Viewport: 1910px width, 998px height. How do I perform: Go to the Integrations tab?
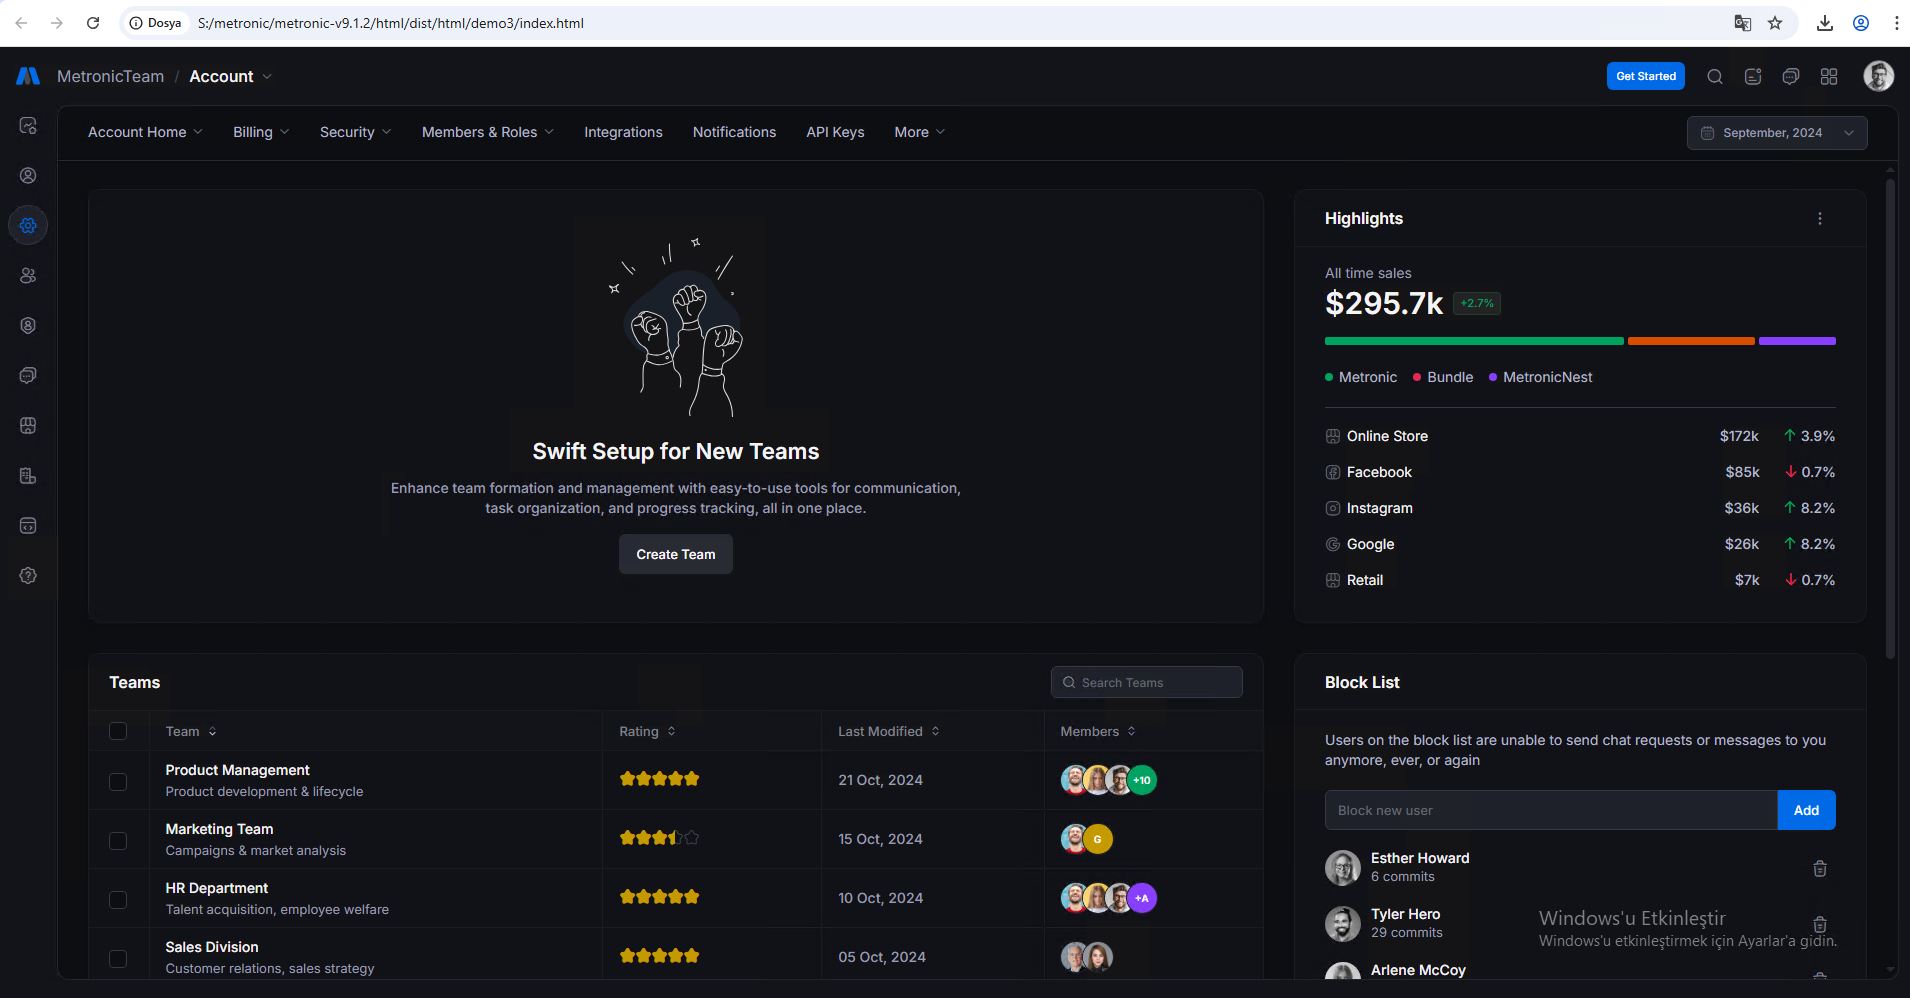point(623,132)
